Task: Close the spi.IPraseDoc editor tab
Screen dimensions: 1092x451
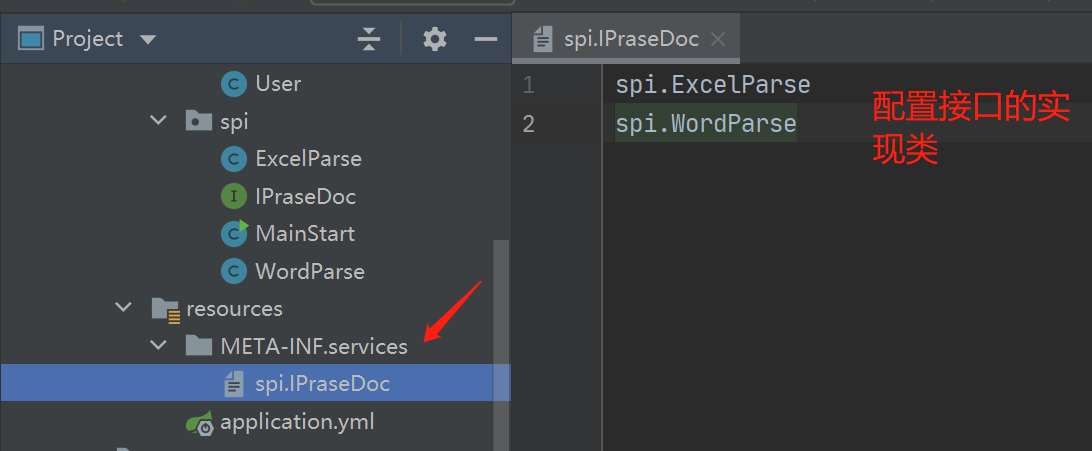Action: click(x=717, y=40)
